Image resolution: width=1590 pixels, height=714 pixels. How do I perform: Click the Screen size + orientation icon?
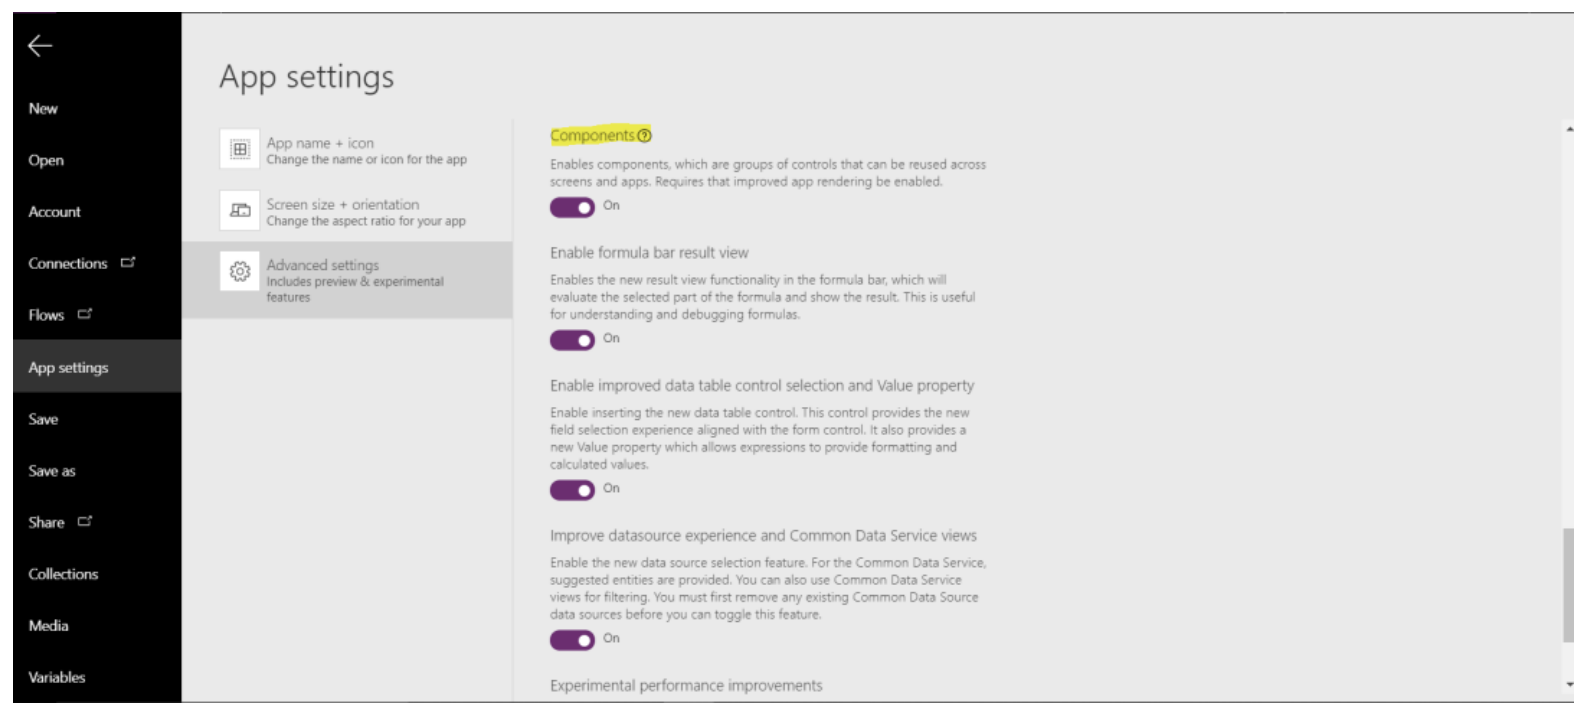[240, 211]
